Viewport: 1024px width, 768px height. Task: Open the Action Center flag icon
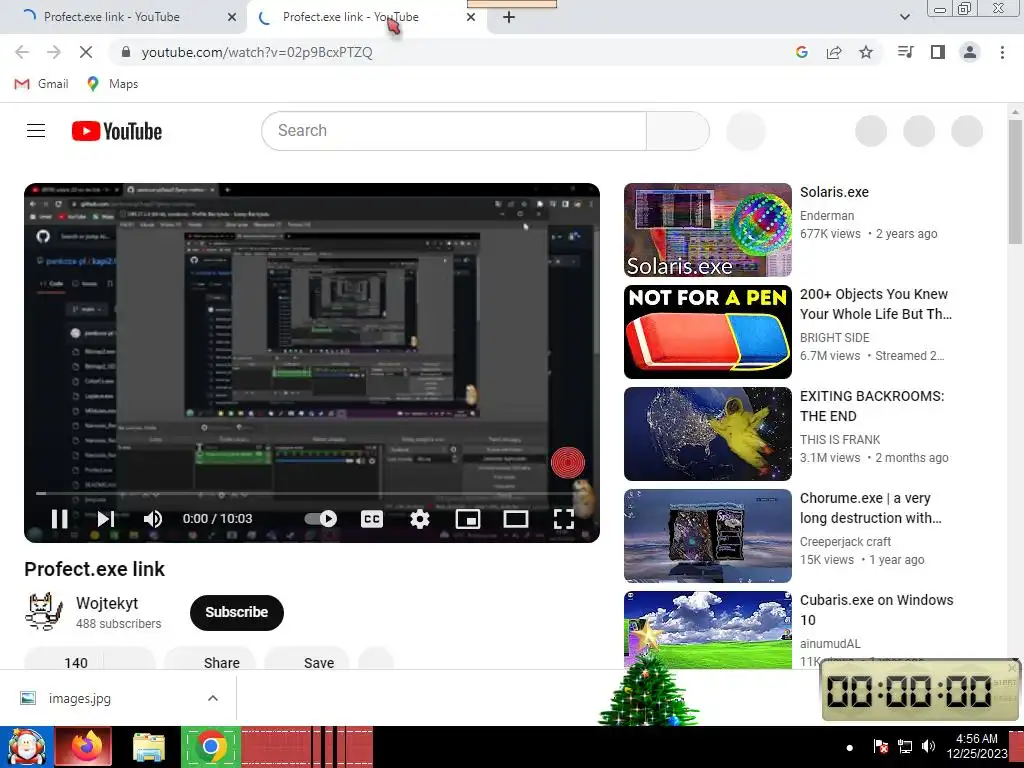pos(880,746)
